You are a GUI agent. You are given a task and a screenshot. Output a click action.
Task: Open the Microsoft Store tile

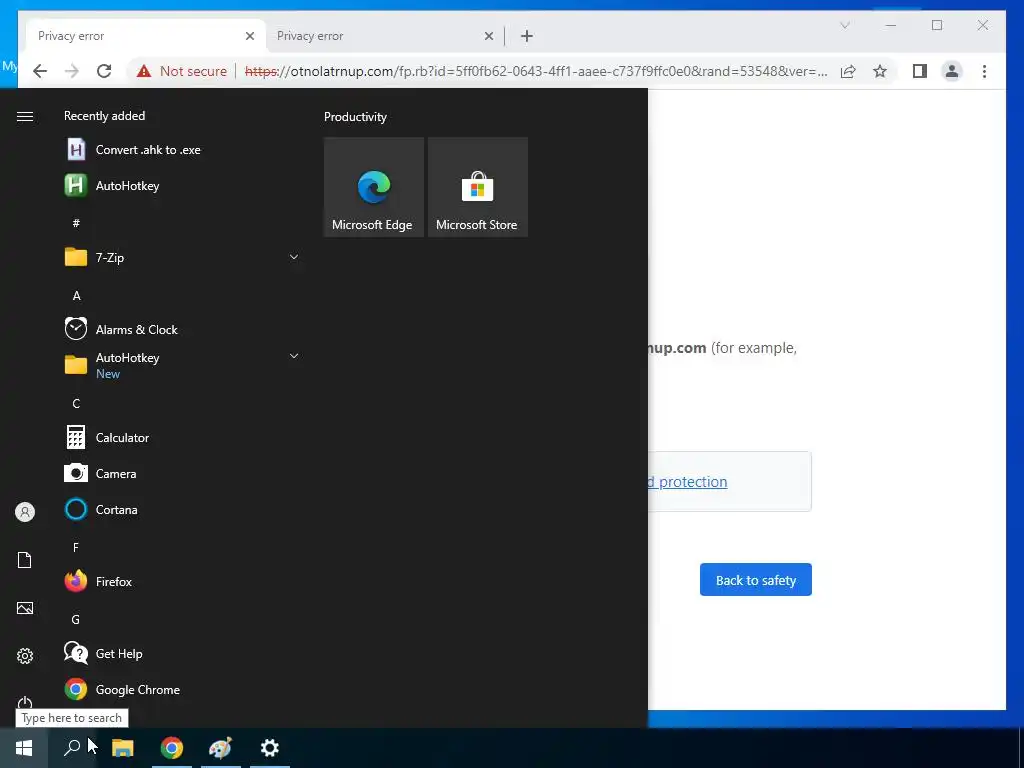477,187
